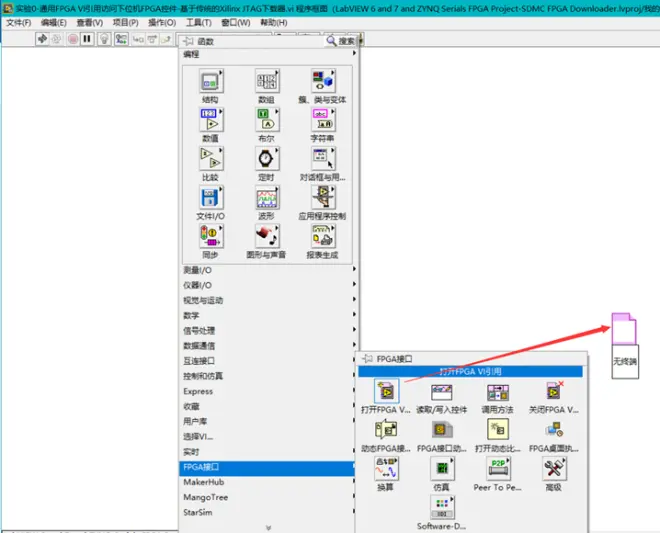
Task: Select the highlighted FPGA接口 palette category
Action: [269, 467]
